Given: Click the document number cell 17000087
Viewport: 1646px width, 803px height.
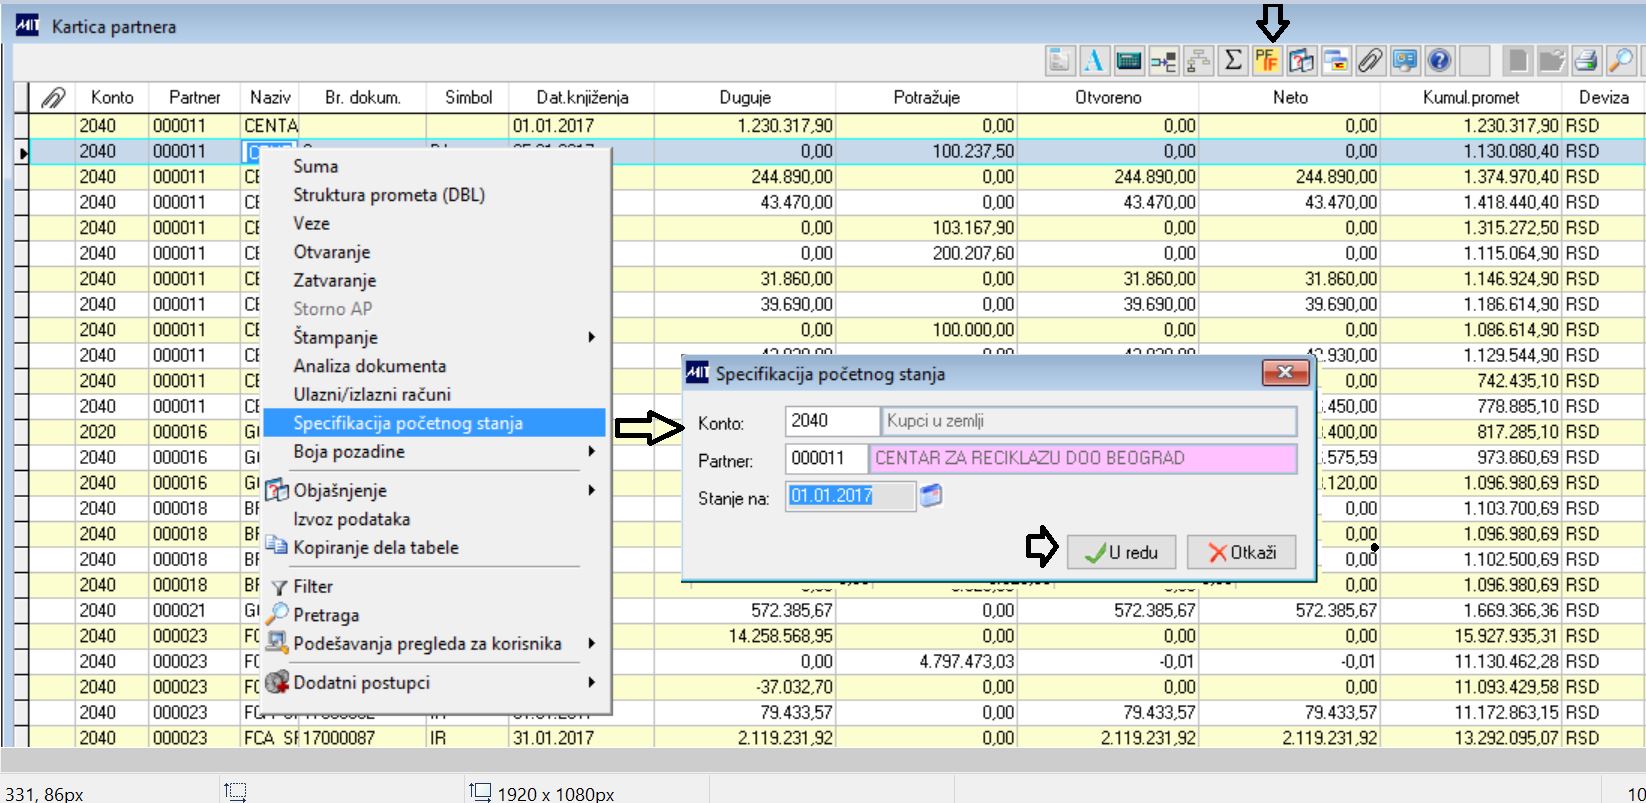Looking at the screenshot, I should [x=362, y=738].
